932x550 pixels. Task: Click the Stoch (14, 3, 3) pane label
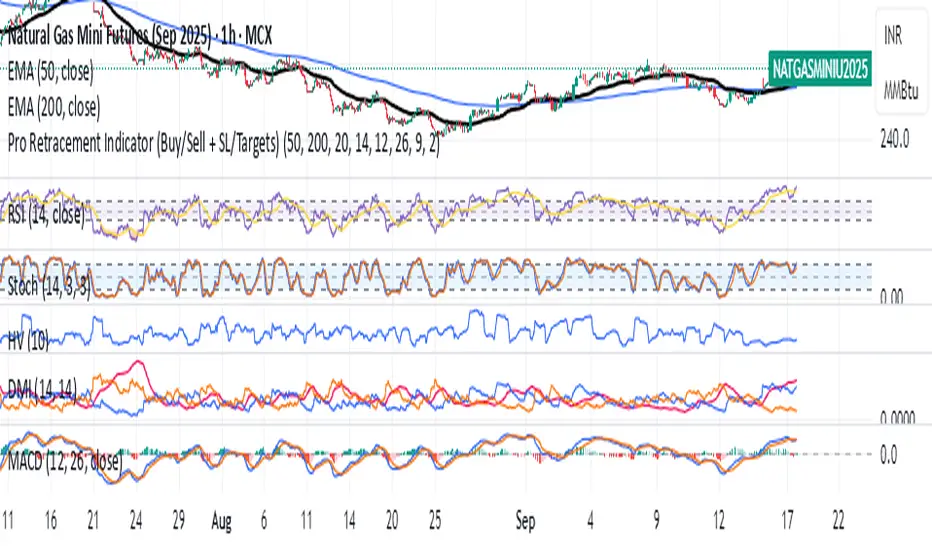tap(49, 286)
